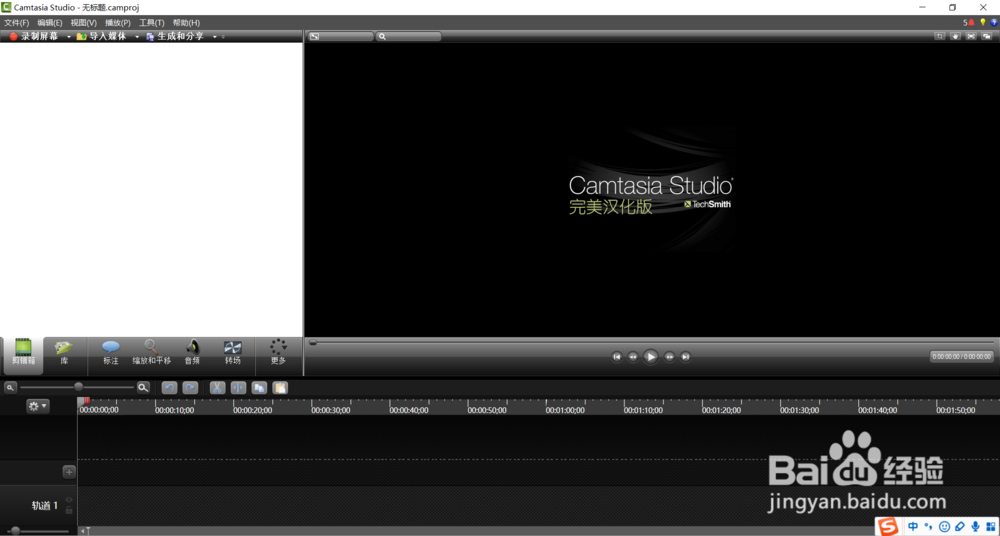Click the timeline playhead marker at start
This screenshot has width=1000, height=536.
pos(86,401)
